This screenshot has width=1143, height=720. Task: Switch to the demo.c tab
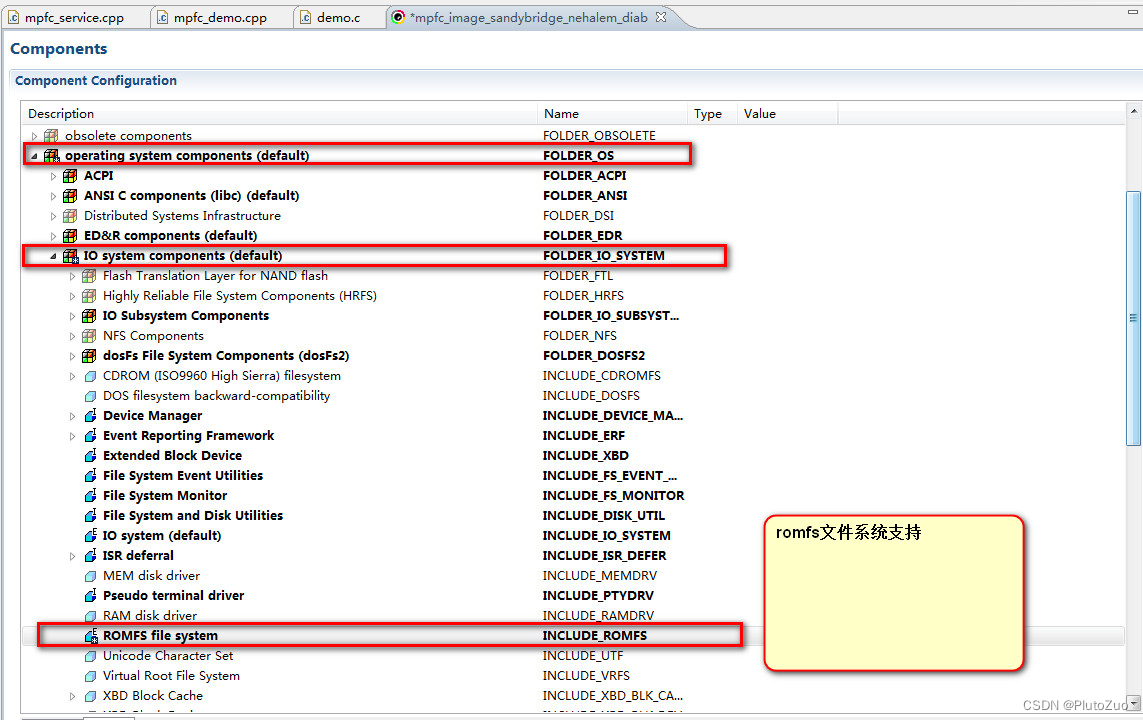[x=337, y=17]
